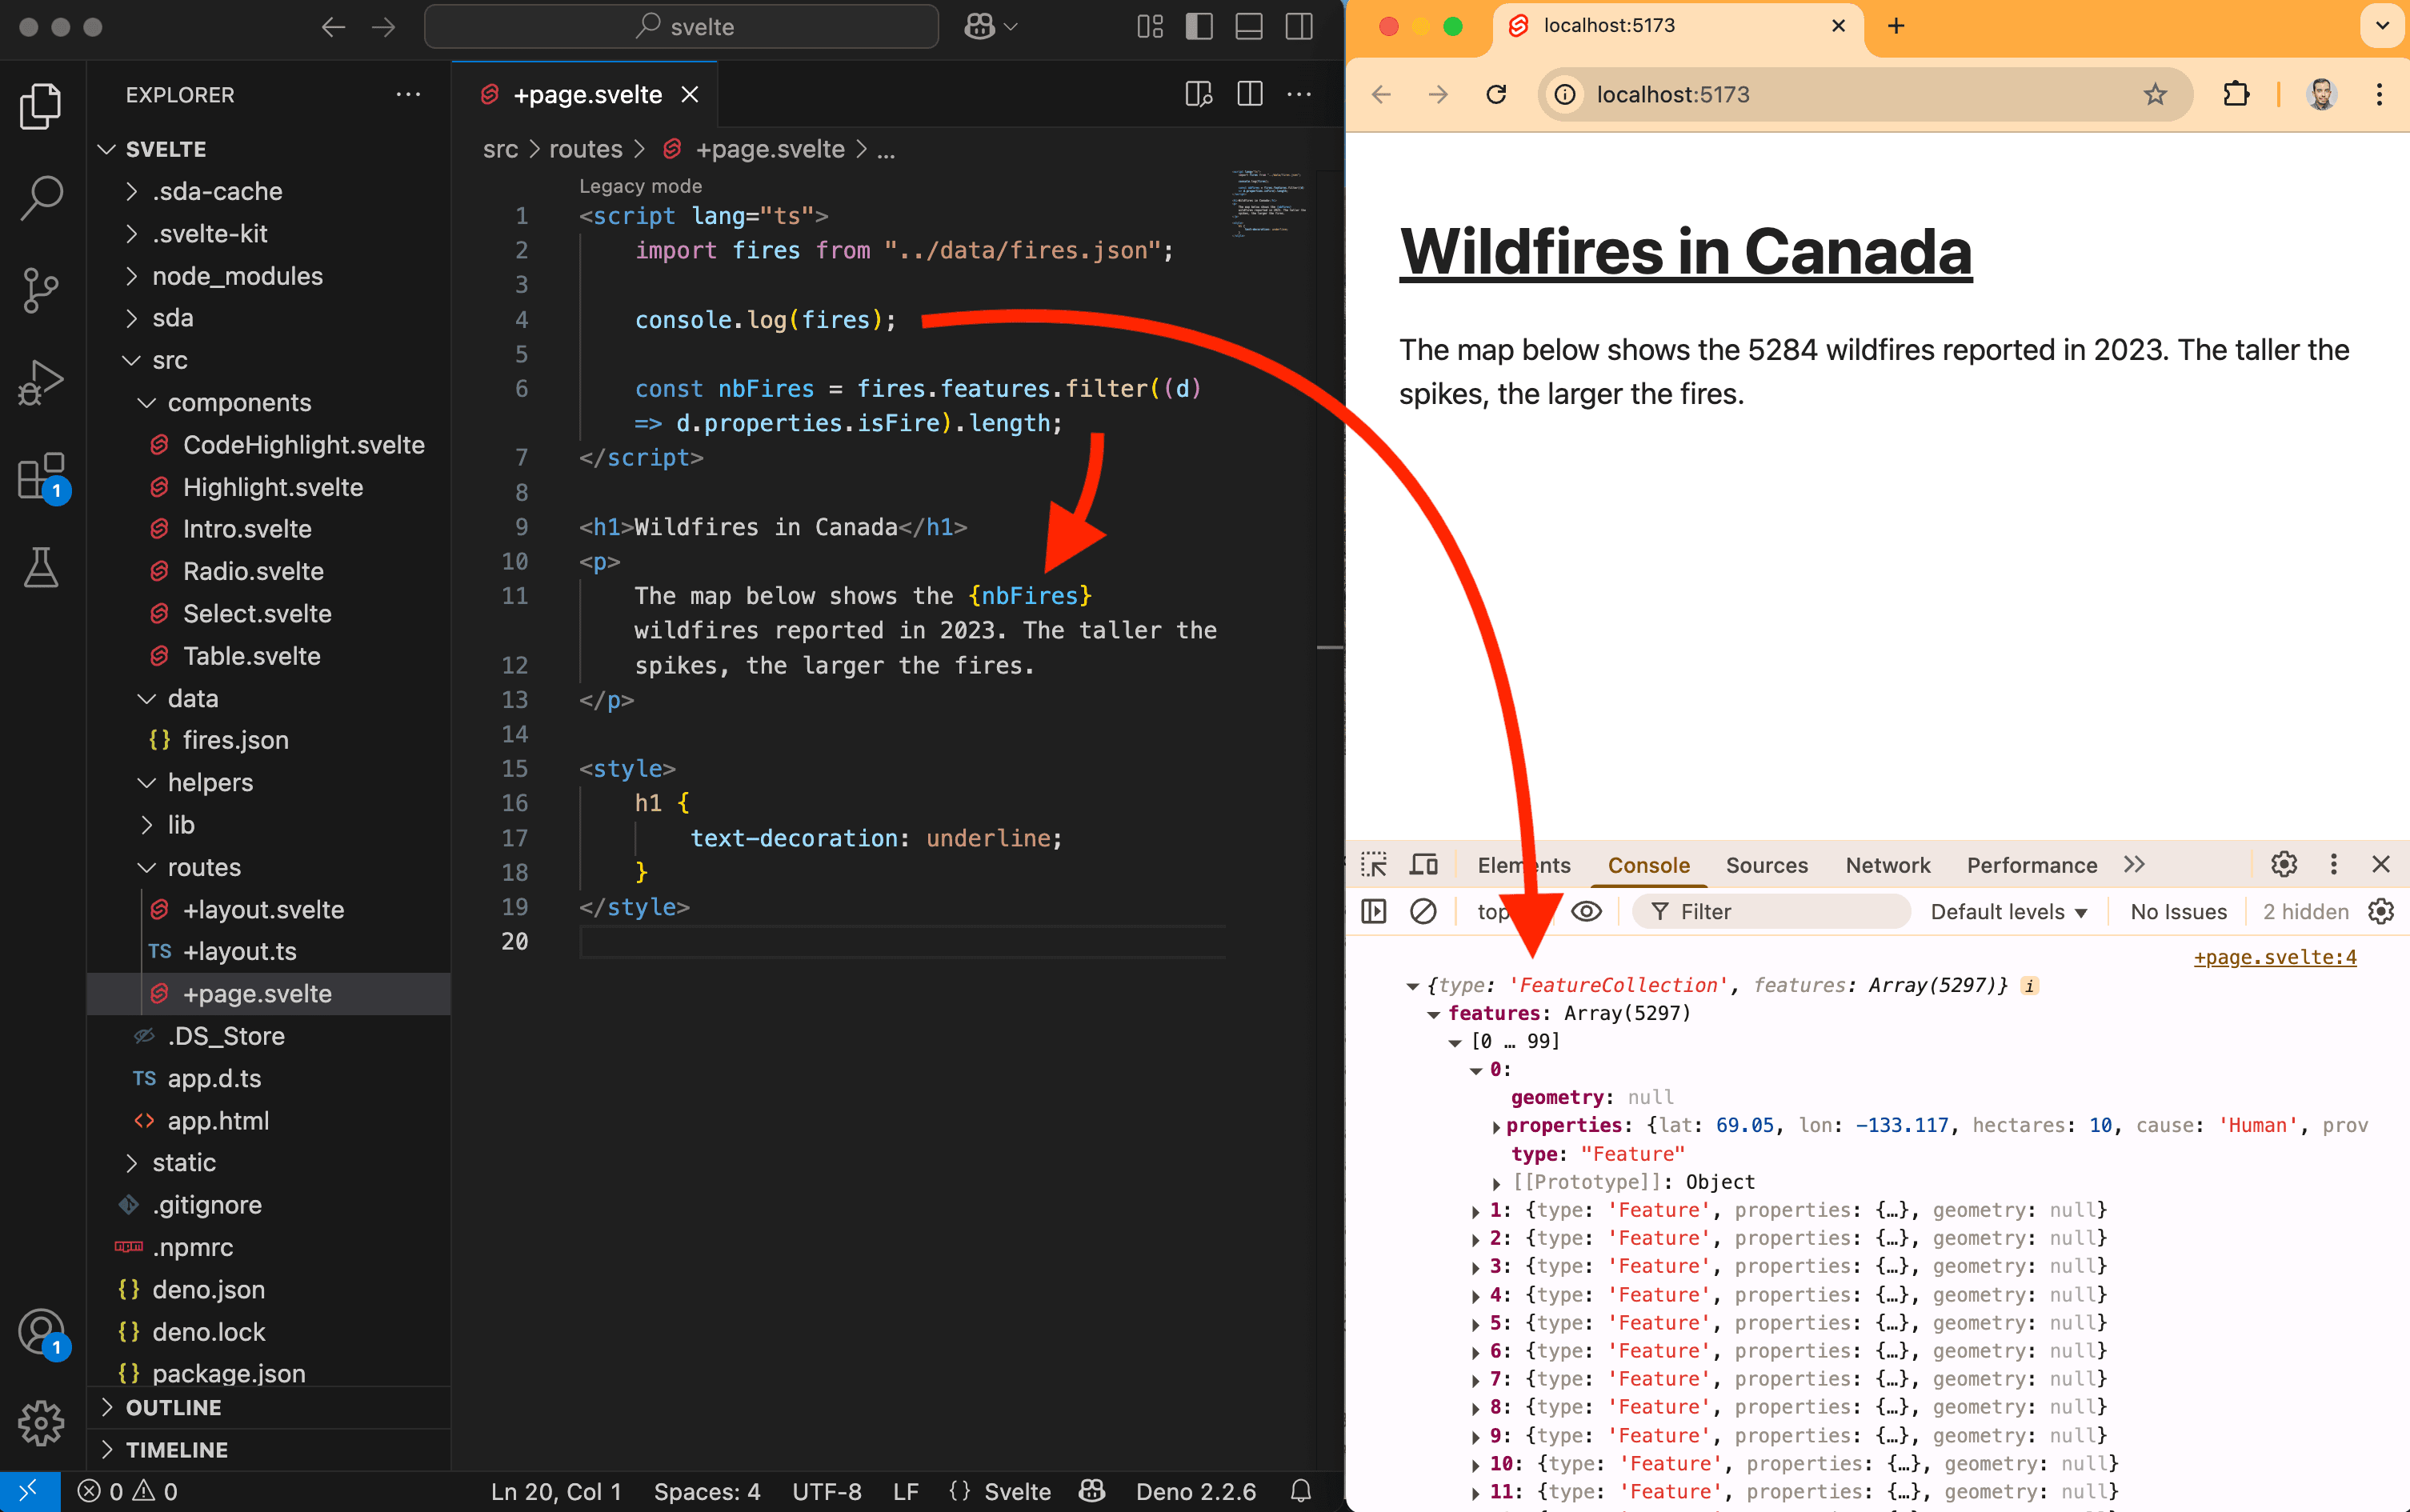
Task: Close the +page.svelte editor tab
Action: point(690,95)
